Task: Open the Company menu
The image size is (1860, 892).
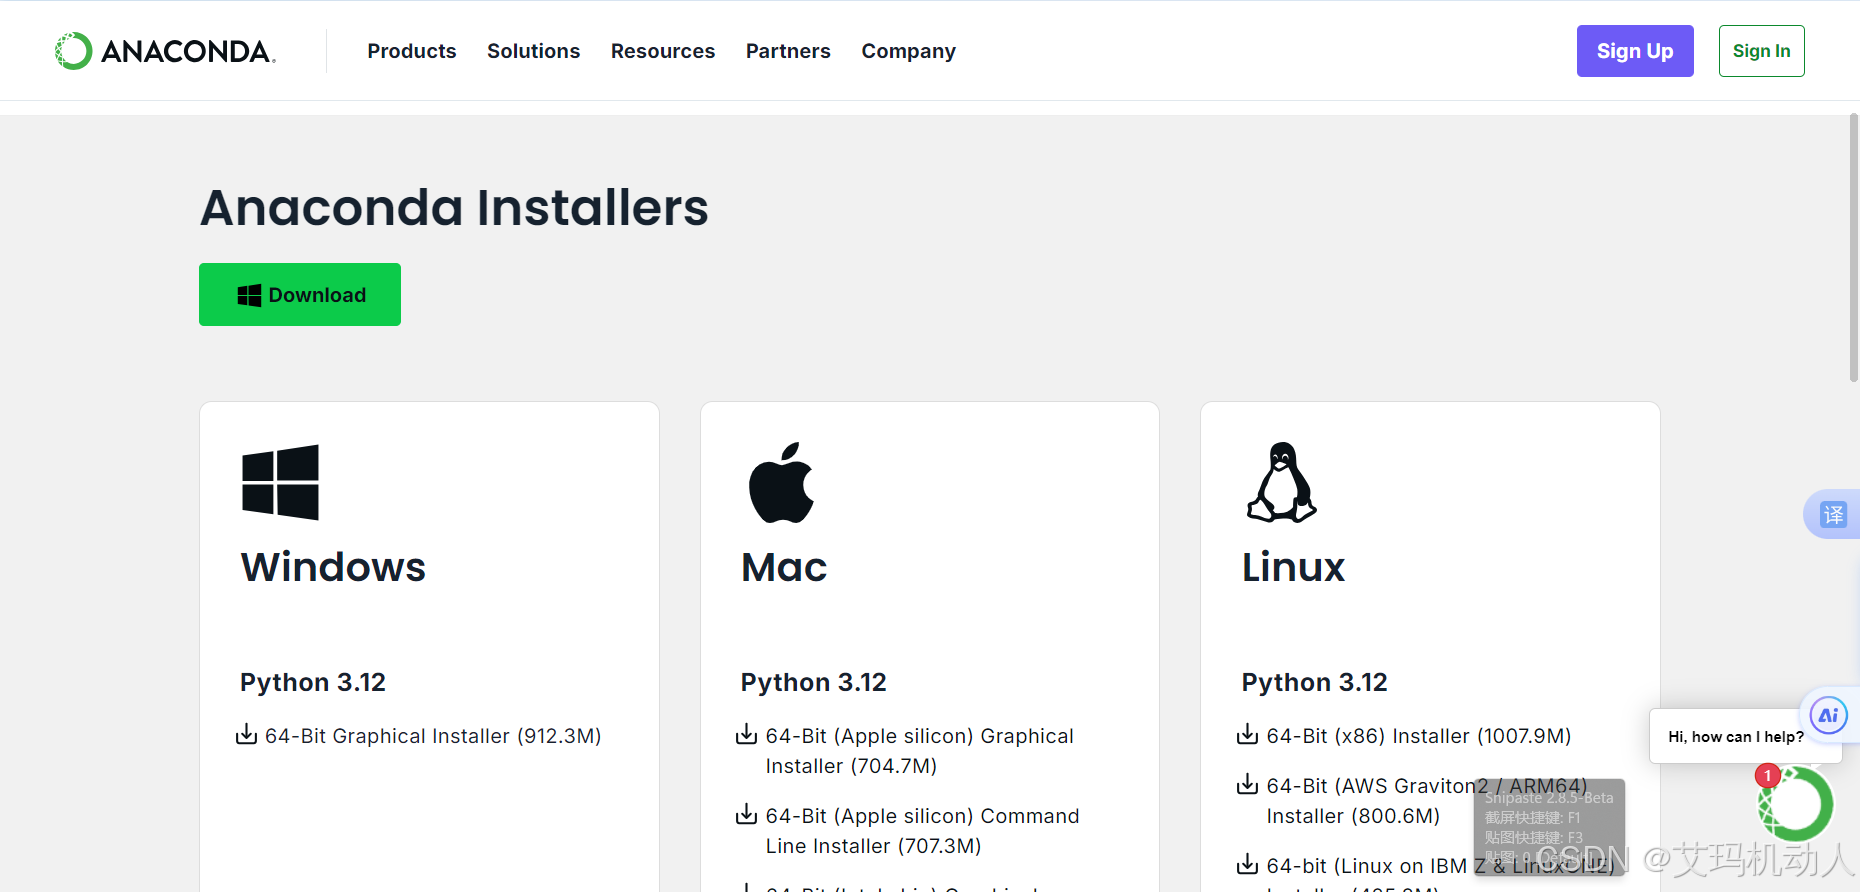Action: (908, 51)
